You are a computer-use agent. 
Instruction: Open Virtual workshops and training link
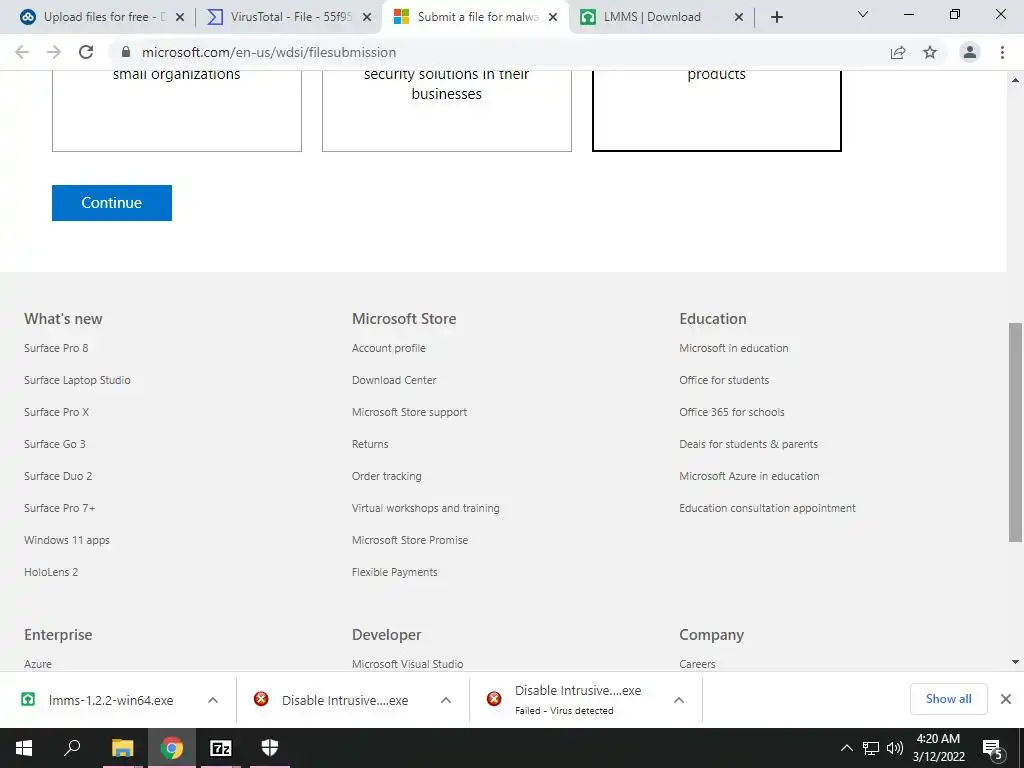point(426,508)
